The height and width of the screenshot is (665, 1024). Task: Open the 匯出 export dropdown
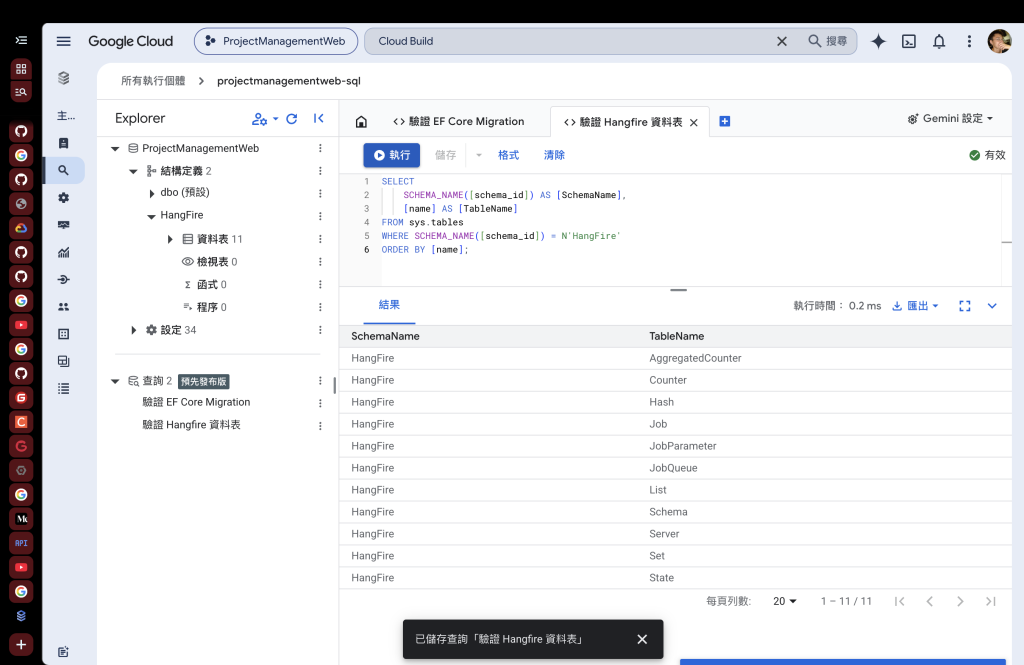tap(916, 306)
